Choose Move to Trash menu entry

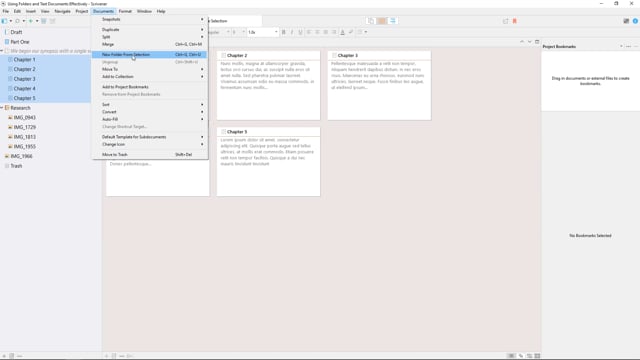click(x=149, y=155)
